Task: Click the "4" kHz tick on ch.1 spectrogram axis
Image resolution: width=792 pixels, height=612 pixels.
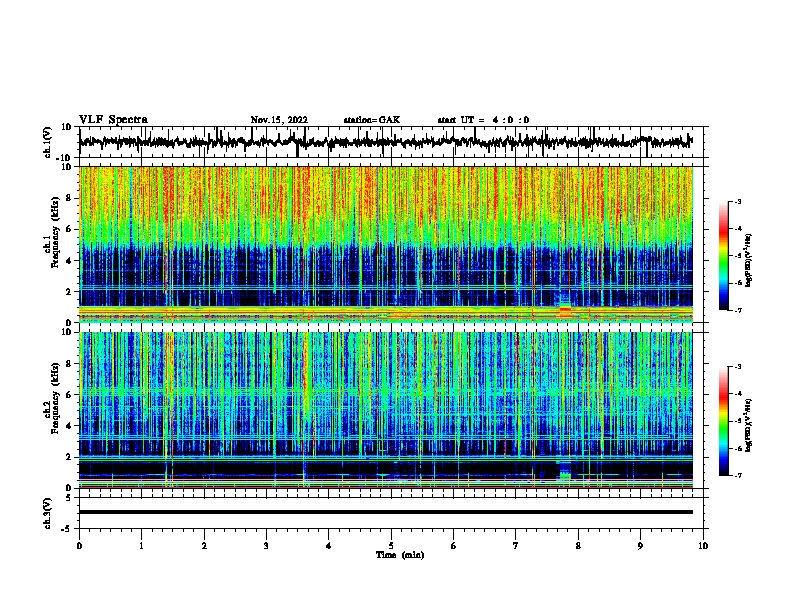Action: pos(69,261)
